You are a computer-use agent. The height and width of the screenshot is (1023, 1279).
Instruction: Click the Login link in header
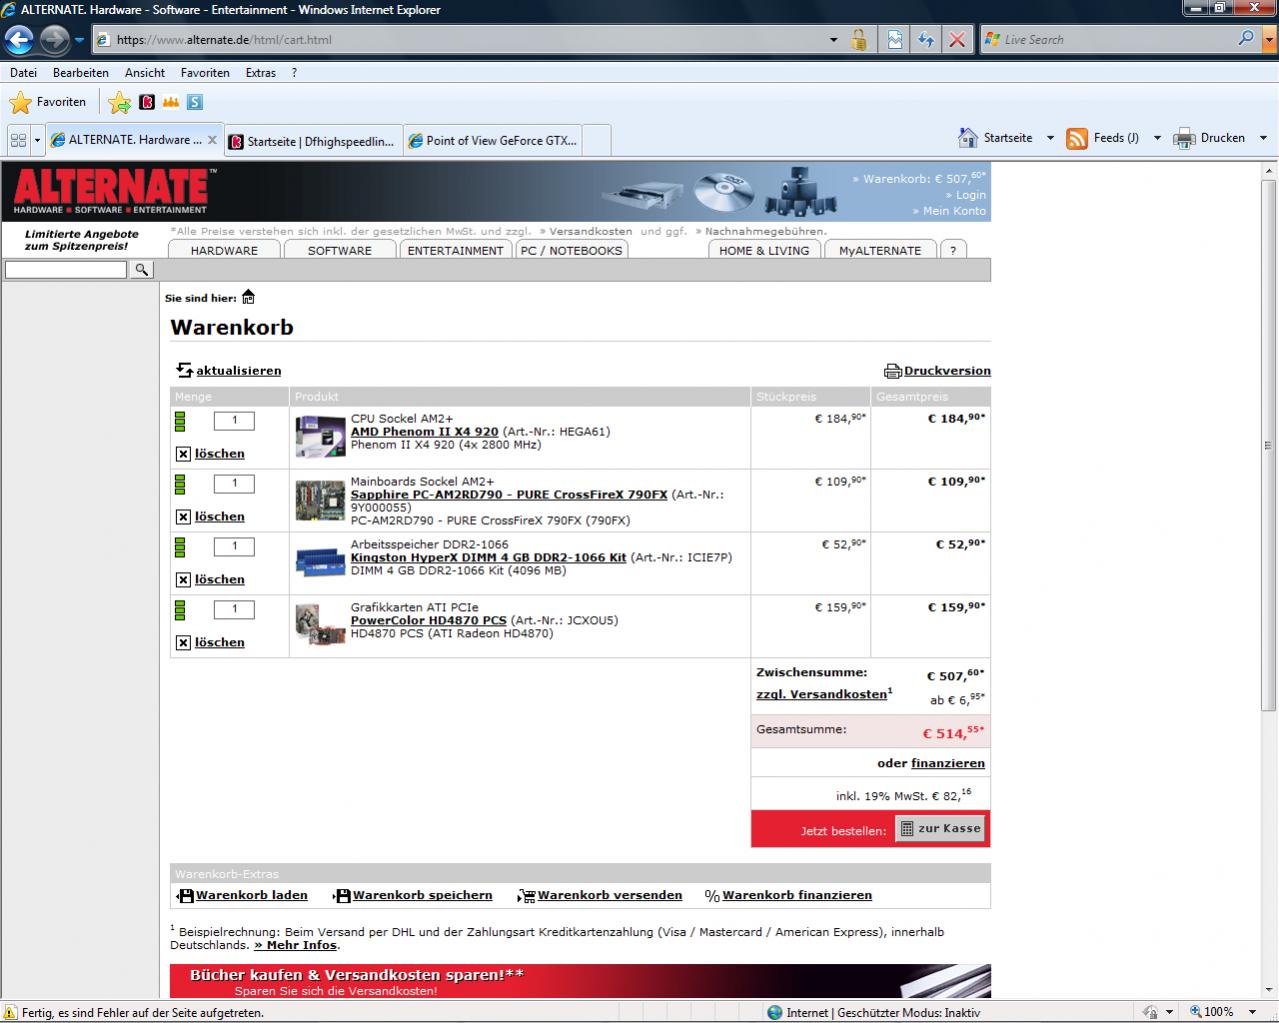coord(970,195)
